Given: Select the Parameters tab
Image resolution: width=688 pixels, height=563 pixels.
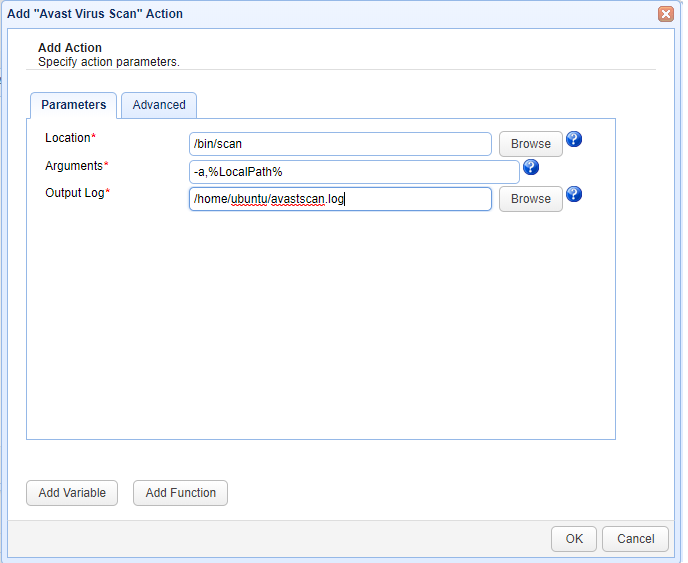Looking at the screenshot, I should tap(73, 105).
